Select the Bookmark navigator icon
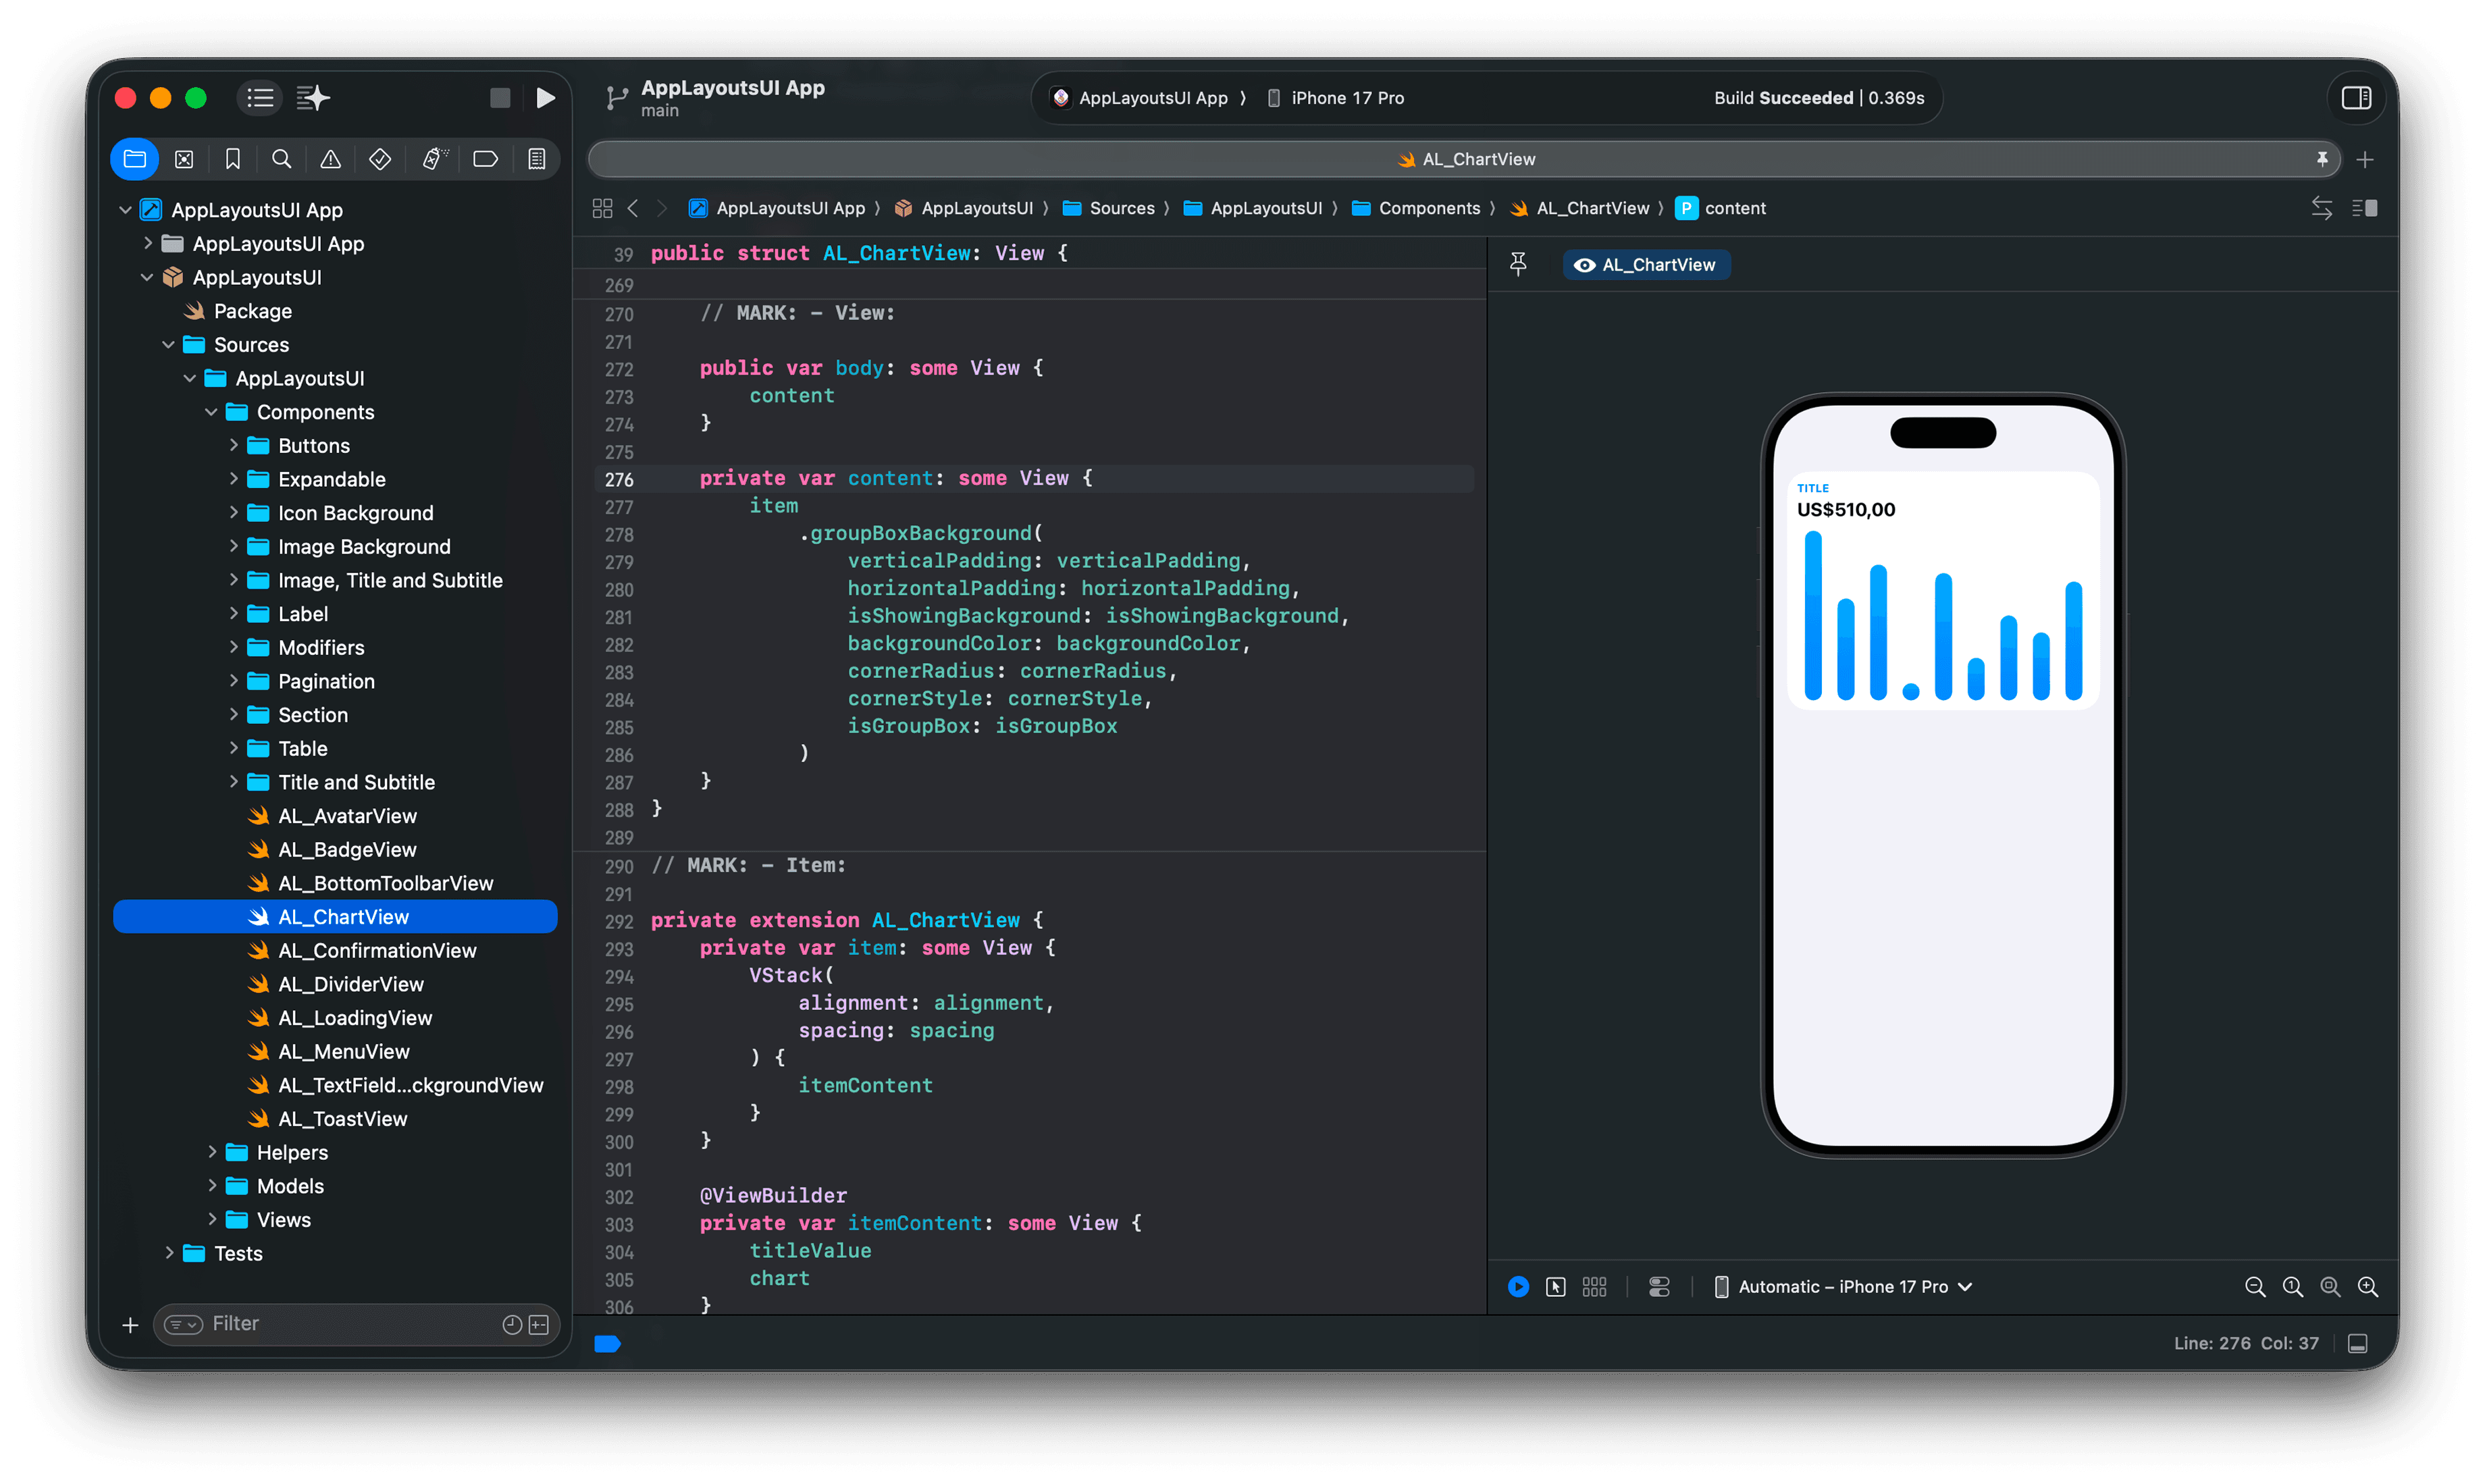 coord(233,159)
